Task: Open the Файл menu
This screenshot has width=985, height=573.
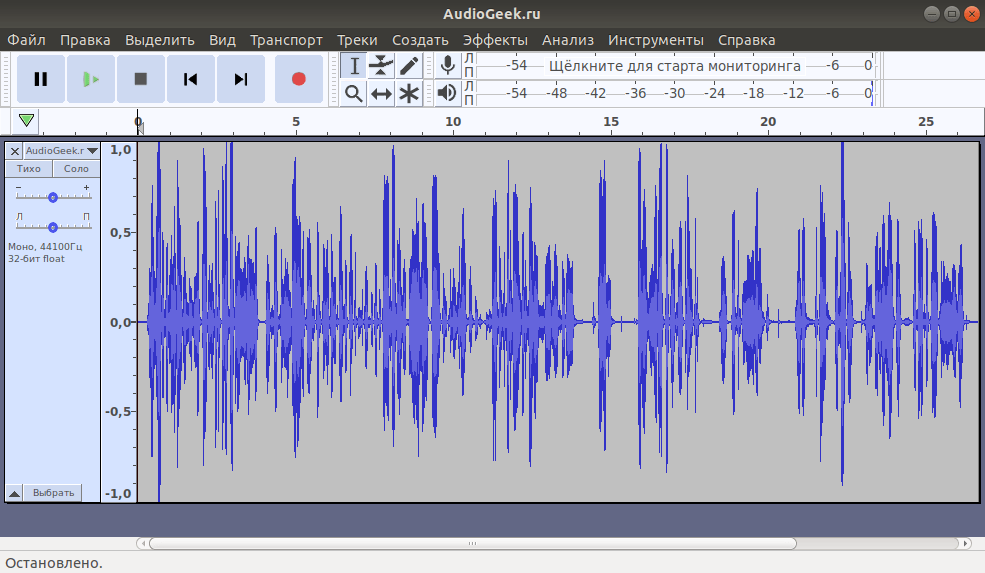Action: [26, 40]
